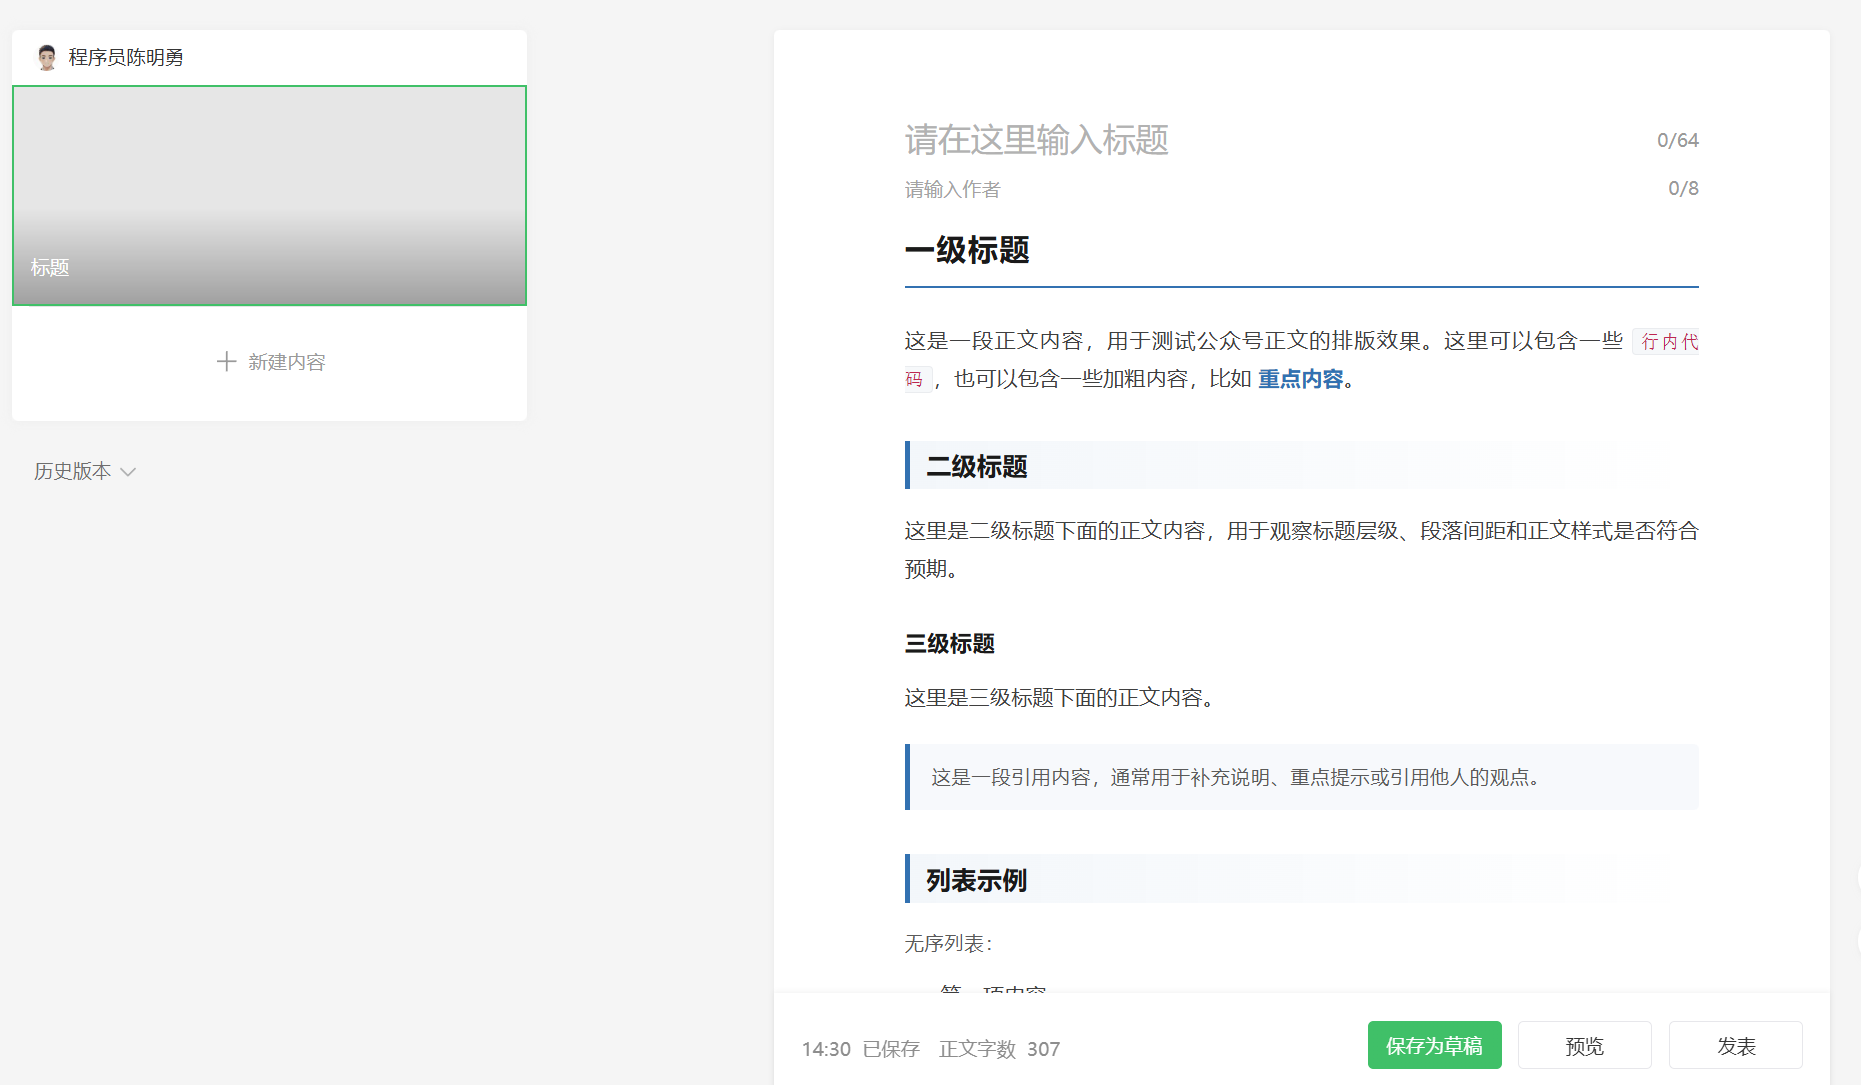This screenshot has width=1861, height=1085.
Task: Click the 二级标题 heading
Action: (977, 466)
